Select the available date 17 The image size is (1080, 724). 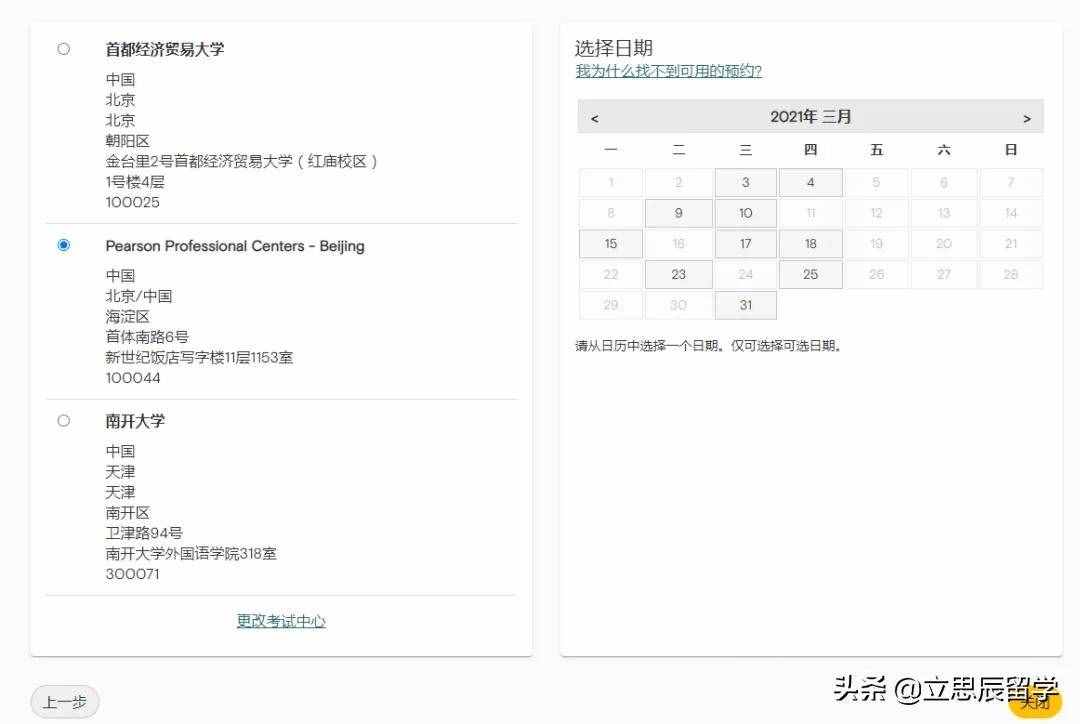(745, 244)
